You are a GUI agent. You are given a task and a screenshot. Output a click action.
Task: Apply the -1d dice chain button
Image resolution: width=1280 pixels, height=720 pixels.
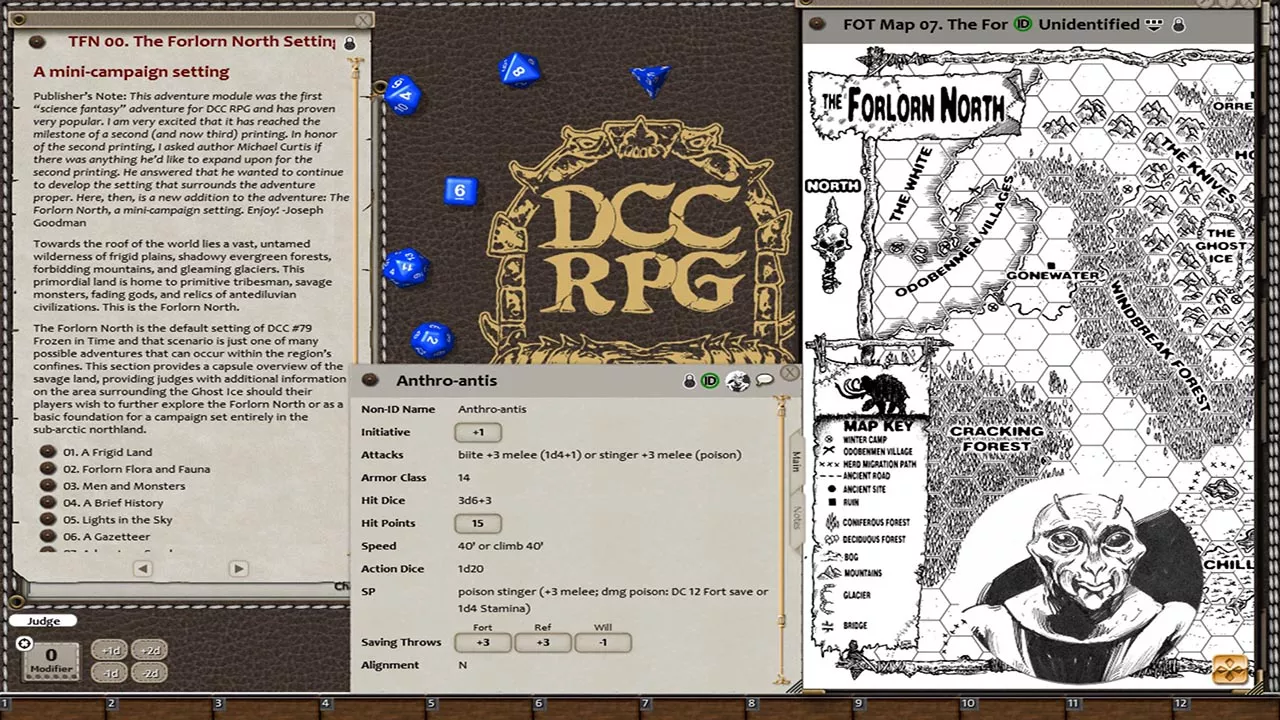coord(110,673)
